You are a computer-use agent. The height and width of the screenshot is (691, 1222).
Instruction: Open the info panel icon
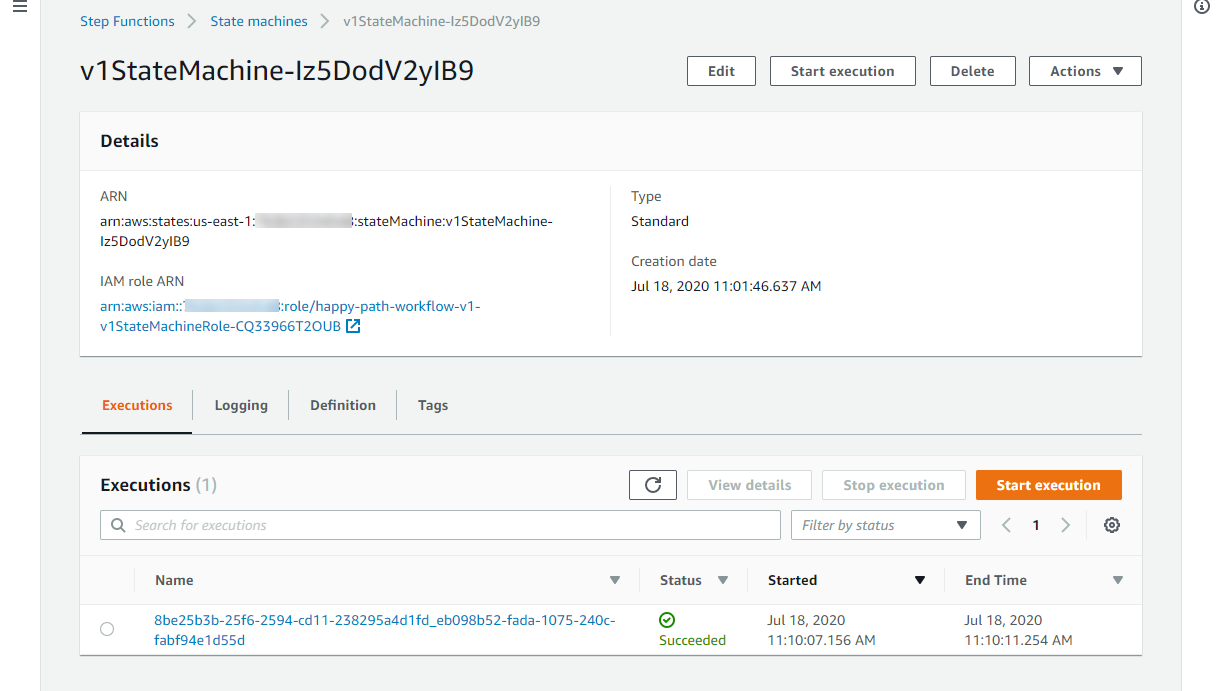coord(1202,7)
